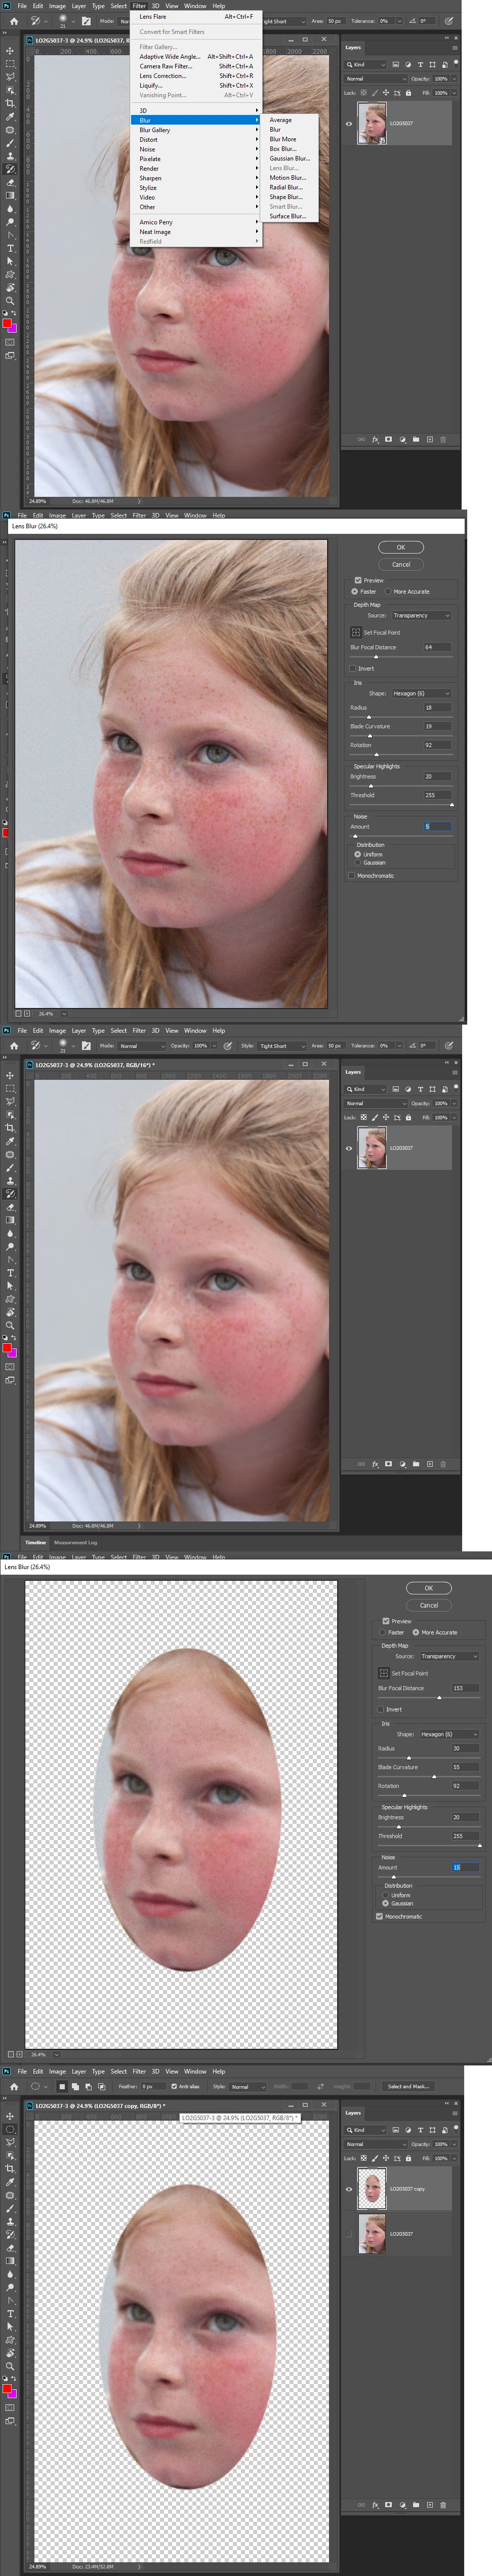The height and width of the screenshot is (2576, 492).
Task: Click OK in Radius 18 Lens Blur dialog
Action: (x=401, y=547)
